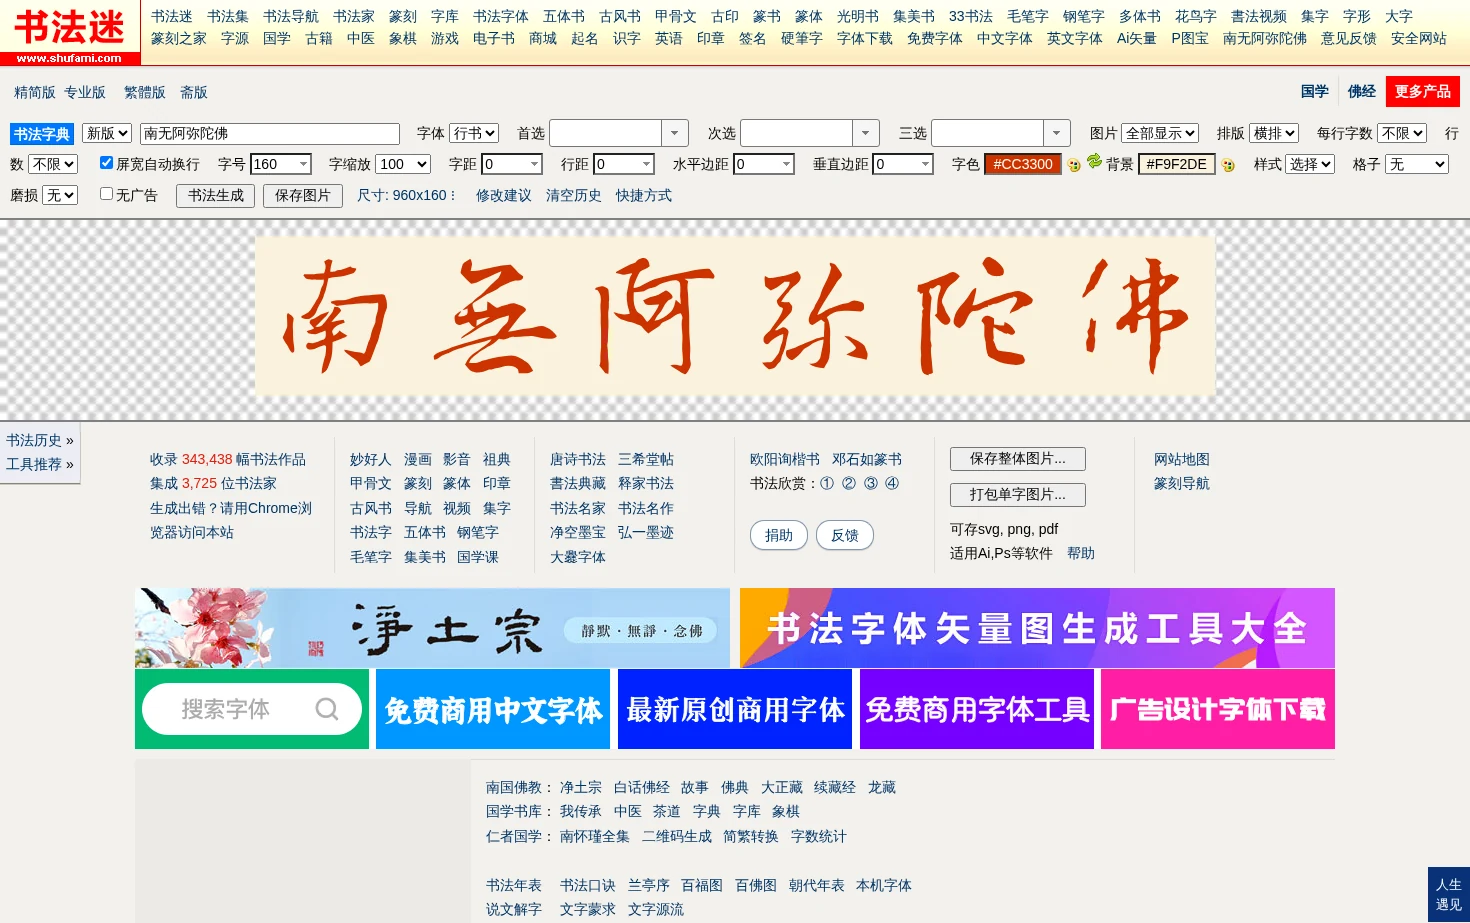This screenshot has height=923, width=1470.
Task: Expand the 首选 combo box arrow
Action: click(675, 133)
